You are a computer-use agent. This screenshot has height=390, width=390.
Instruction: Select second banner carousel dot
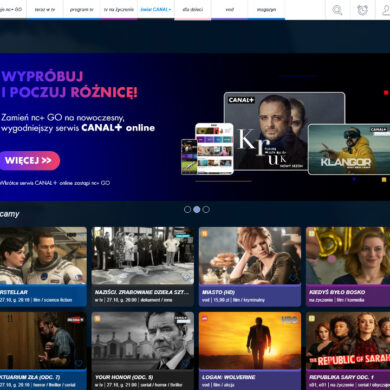pyautogui.click(x=197, y=209)
